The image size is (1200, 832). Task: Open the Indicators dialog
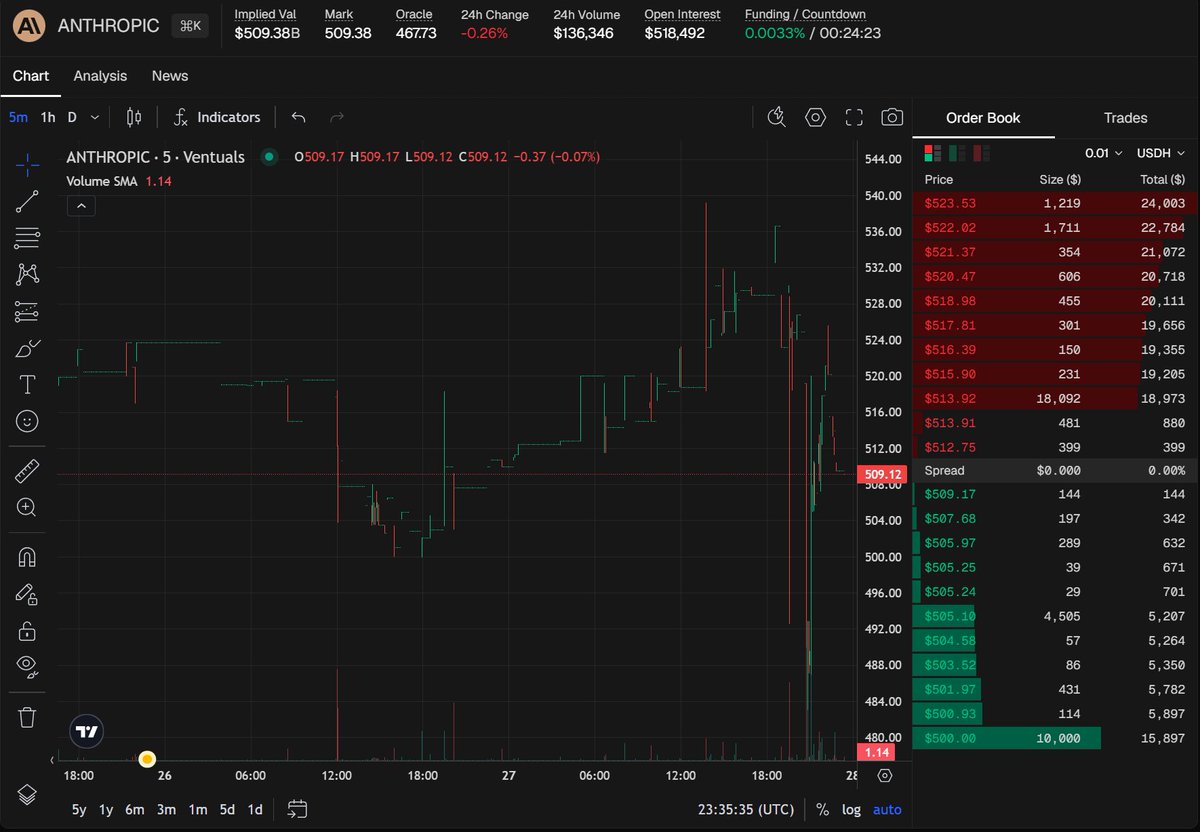[217, 117]
